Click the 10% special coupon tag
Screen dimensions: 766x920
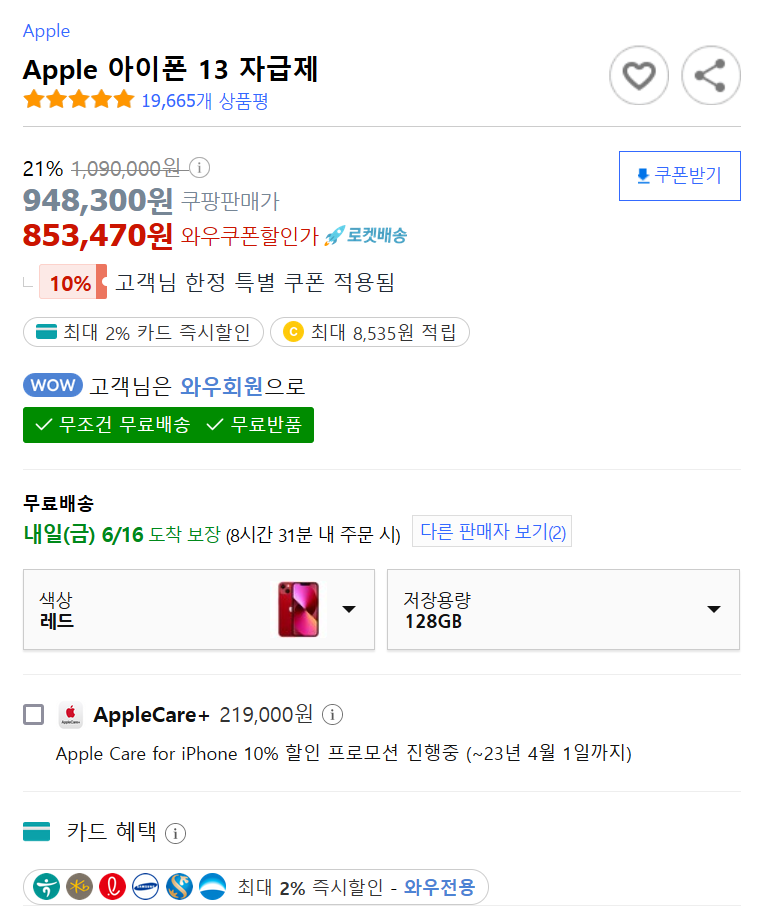coord(73,282)
